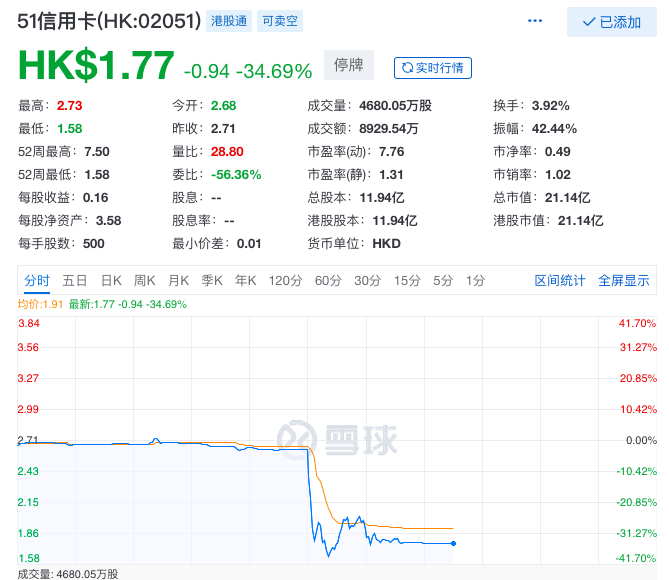669x580 pixels.
Task: Click the 市净率 value 0.49
Action: click(557, 152)
